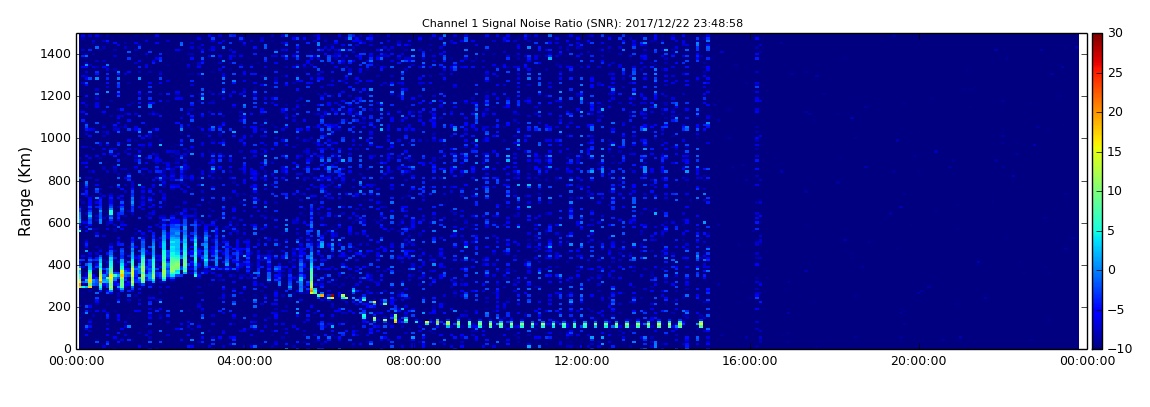This screenshot has width=1150, height=407.
Task: Click the 200 tick label on the range axis
Action: (60, 307)
